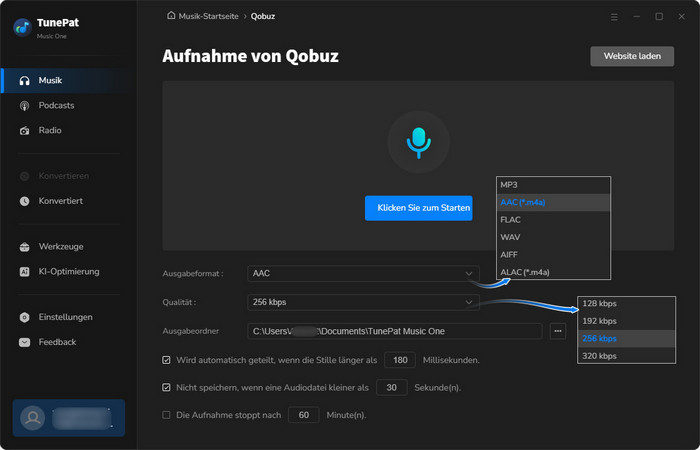Click the podcast icon beside Podcasts

click(25, 106)
